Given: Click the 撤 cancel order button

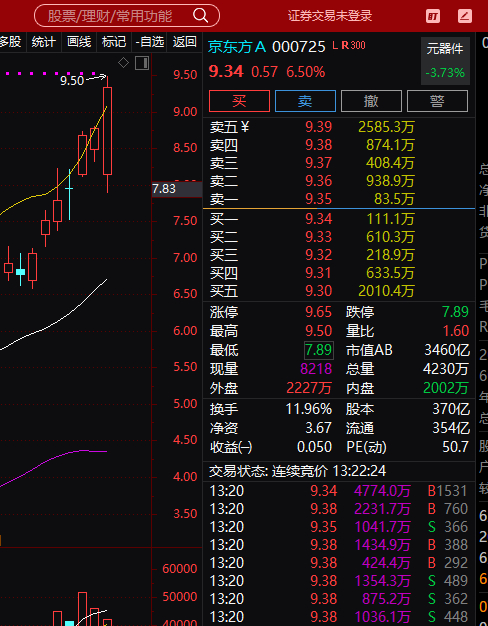Looking at the screenshot, I should point(371,101).
